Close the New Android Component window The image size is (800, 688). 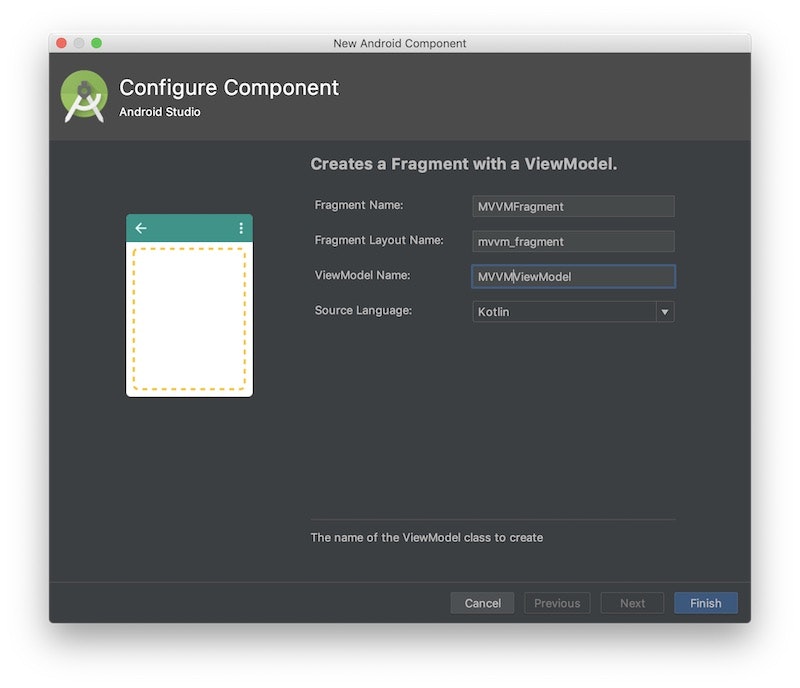(62, 43)
